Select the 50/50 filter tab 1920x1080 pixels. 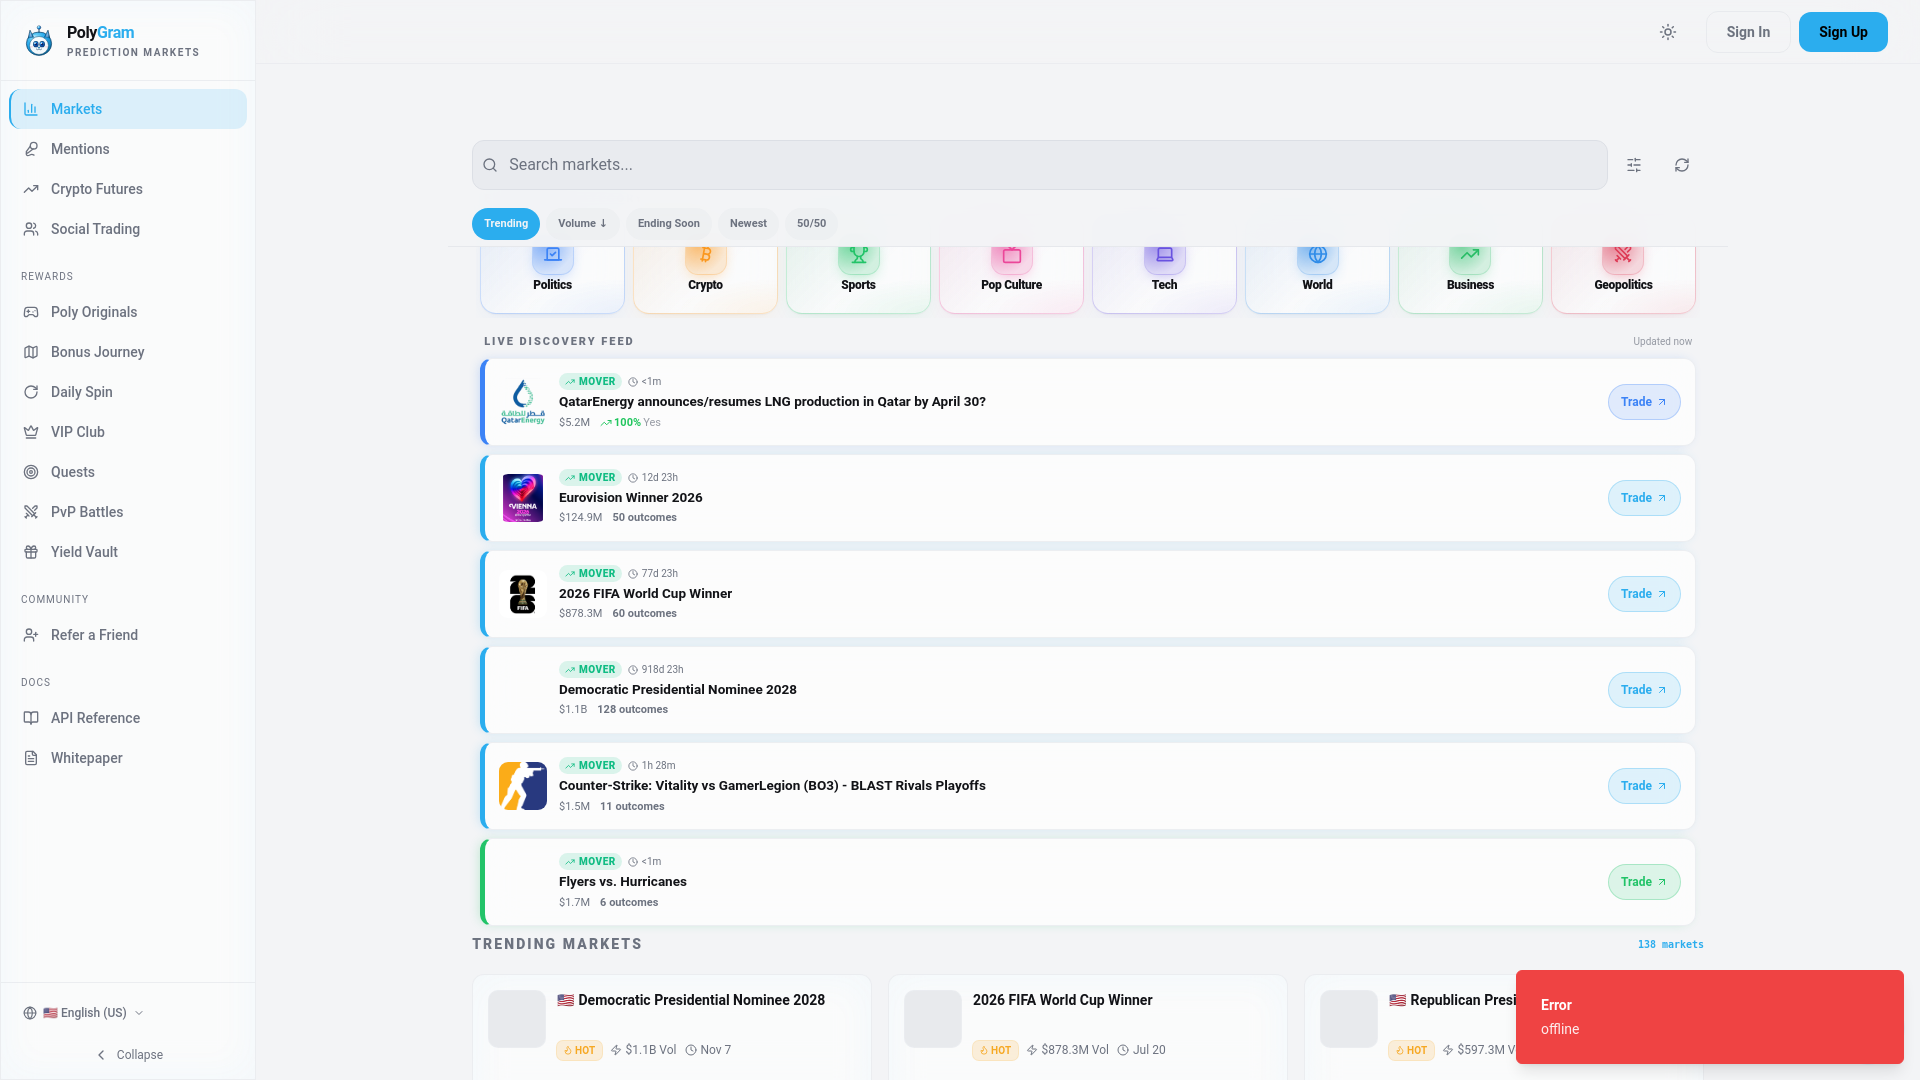(811, 224)
